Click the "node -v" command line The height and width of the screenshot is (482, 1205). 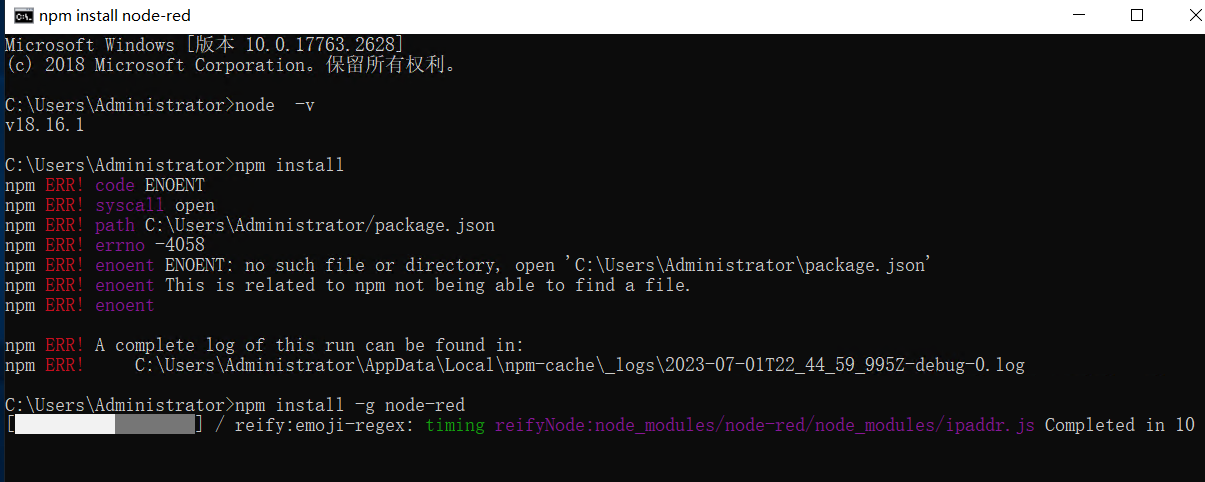[160, 105]
